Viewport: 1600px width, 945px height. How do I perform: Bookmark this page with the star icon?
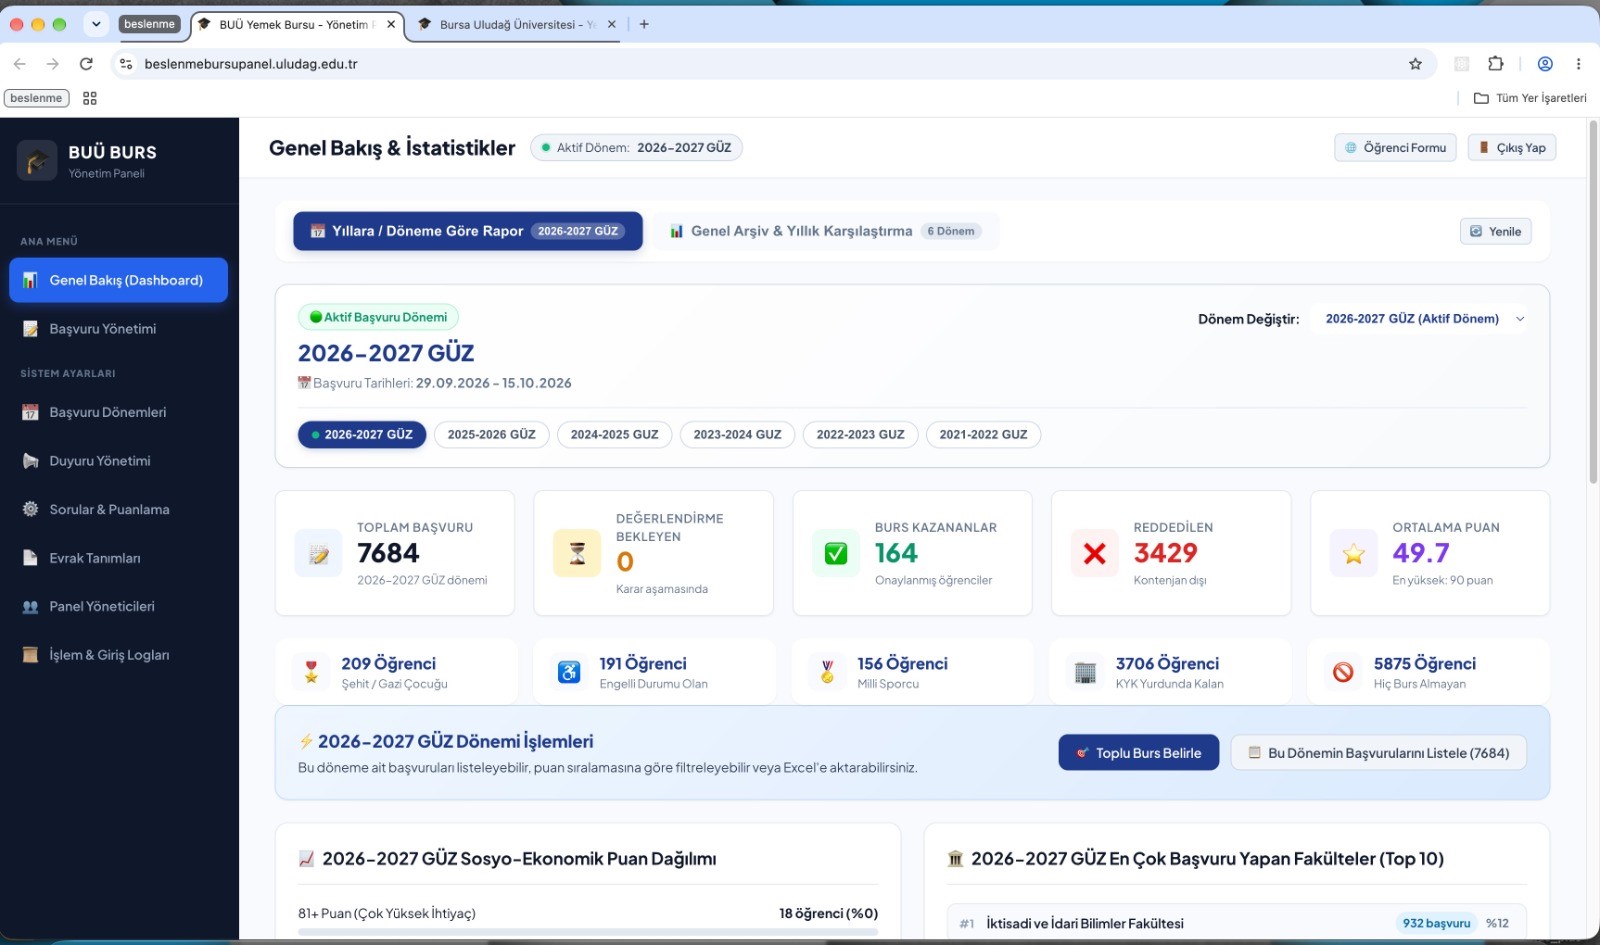pos(1415,64)
